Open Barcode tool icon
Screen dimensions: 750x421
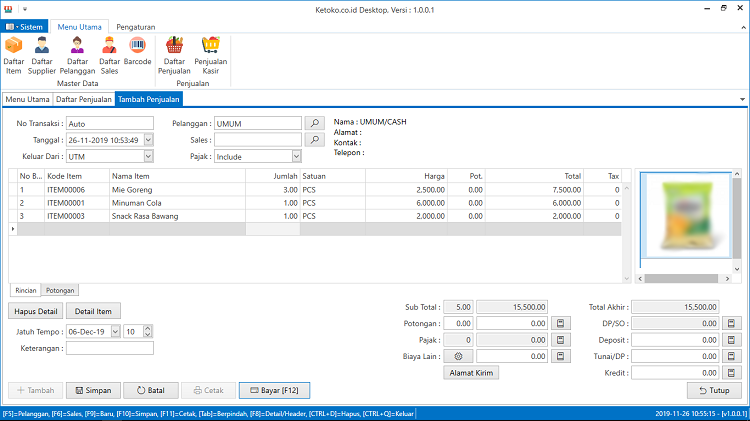[137, 51]
